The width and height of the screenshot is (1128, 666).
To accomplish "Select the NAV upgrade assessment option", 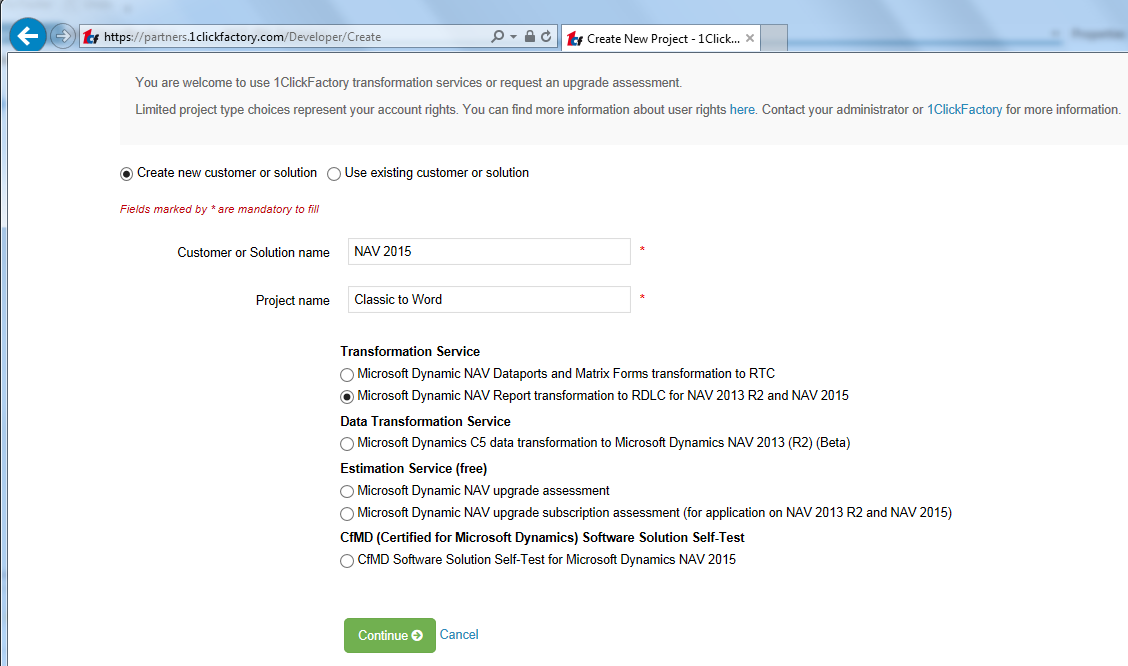I will [x=347, y=492].
